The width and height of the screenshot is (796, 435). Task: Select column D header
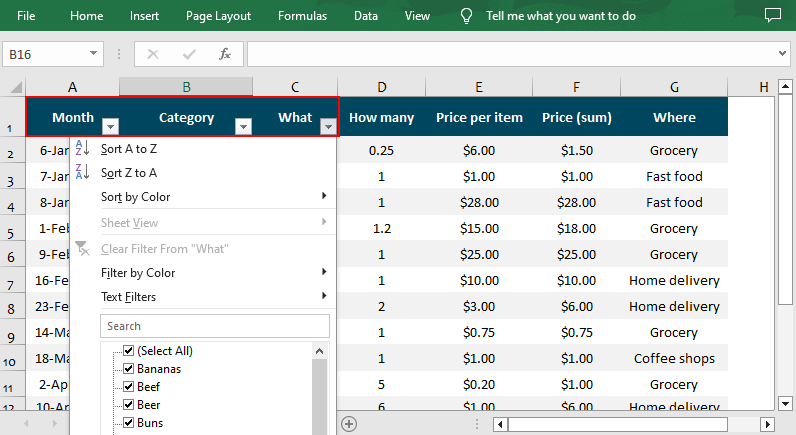click(382, 87)
